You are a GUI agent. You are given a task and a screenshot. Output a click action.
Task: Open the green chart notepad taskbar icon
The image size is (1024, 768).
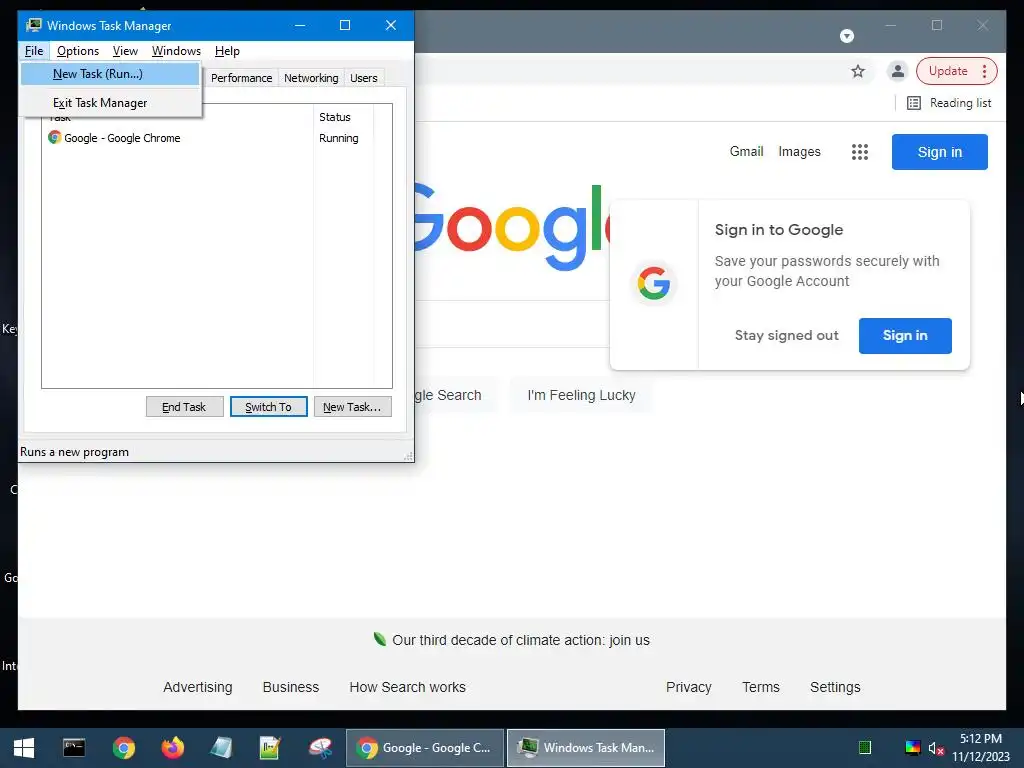270,748
